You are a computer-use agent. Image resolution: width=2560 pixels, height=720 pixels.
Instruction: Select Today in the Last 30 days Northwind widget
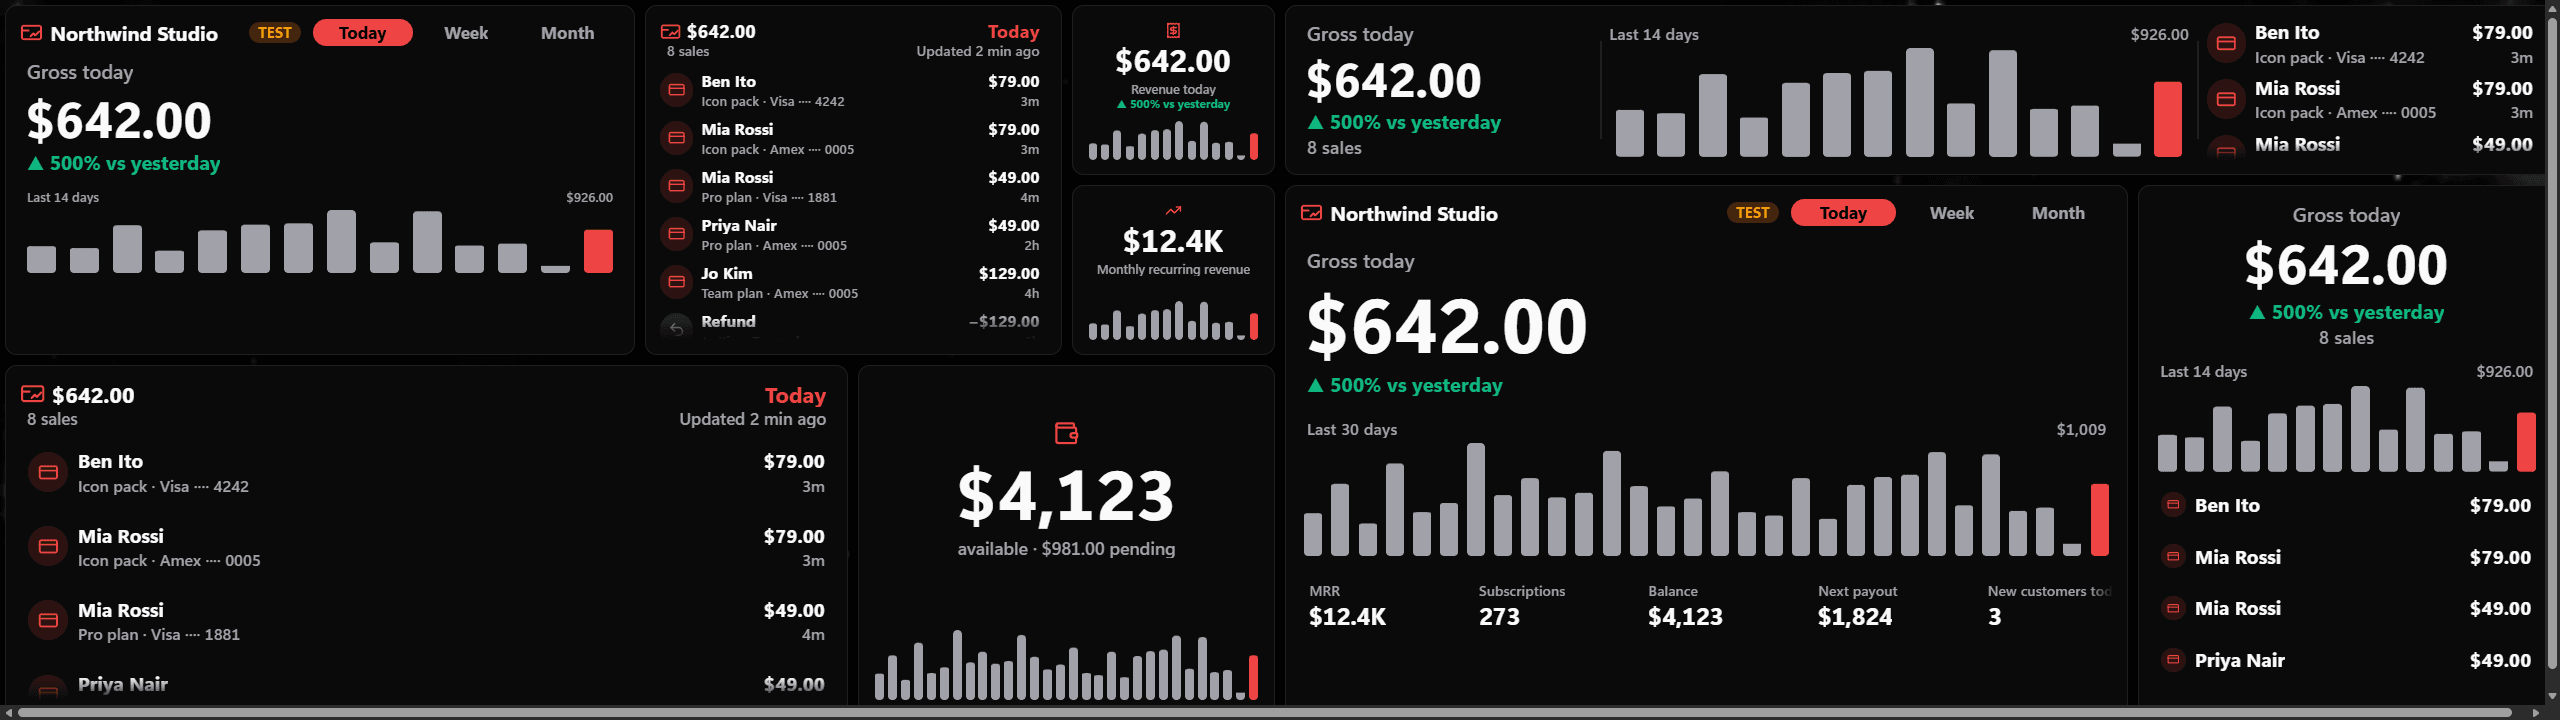pos(1843,213)
